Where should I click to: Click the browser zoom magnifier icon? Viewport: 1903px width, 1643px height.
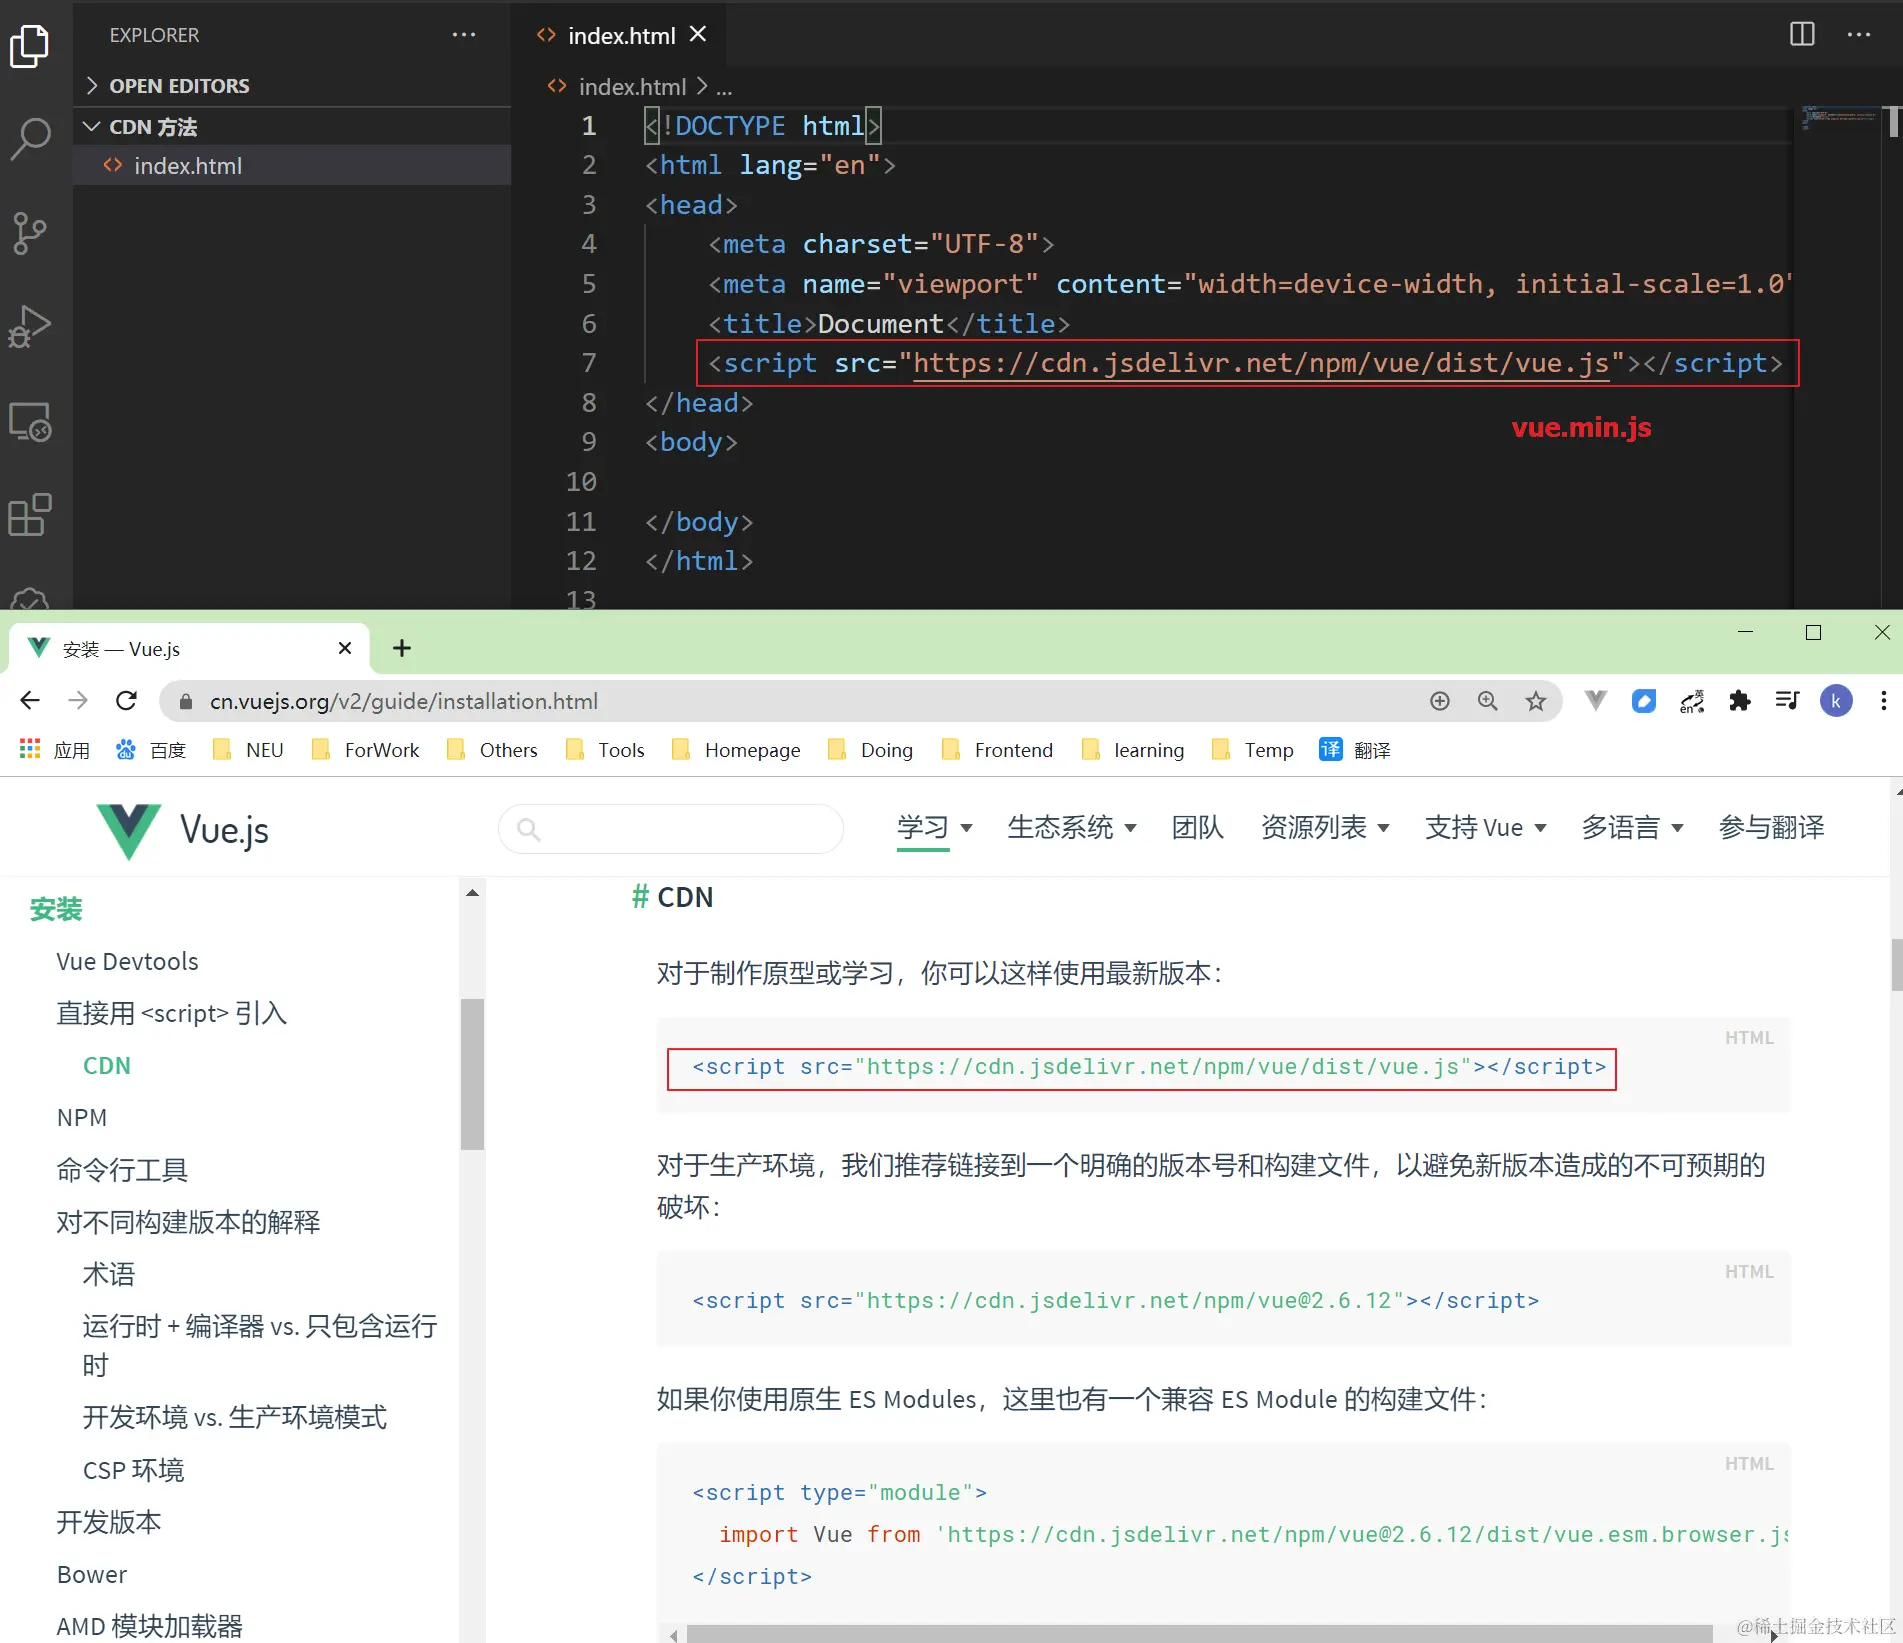click(1488, 701)
